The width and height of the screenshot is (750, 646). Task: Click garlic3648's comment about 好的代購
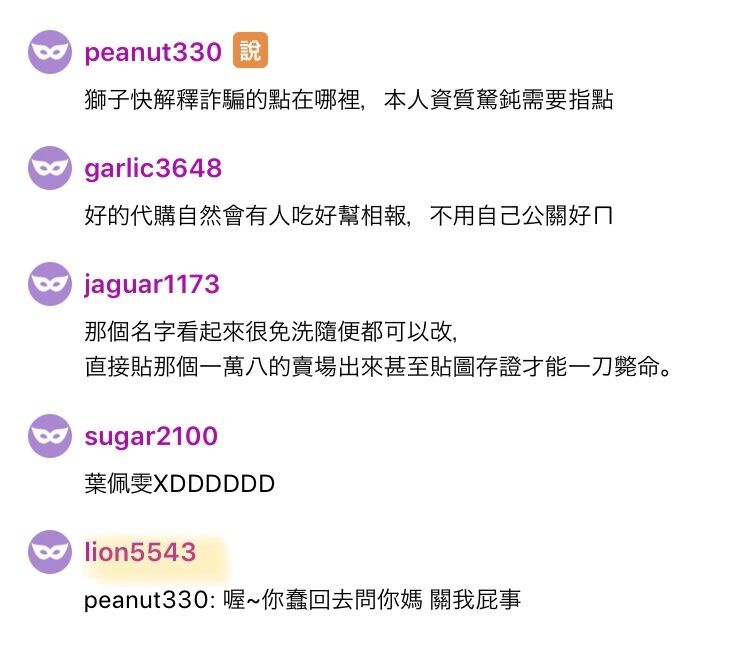pos(348,216)
